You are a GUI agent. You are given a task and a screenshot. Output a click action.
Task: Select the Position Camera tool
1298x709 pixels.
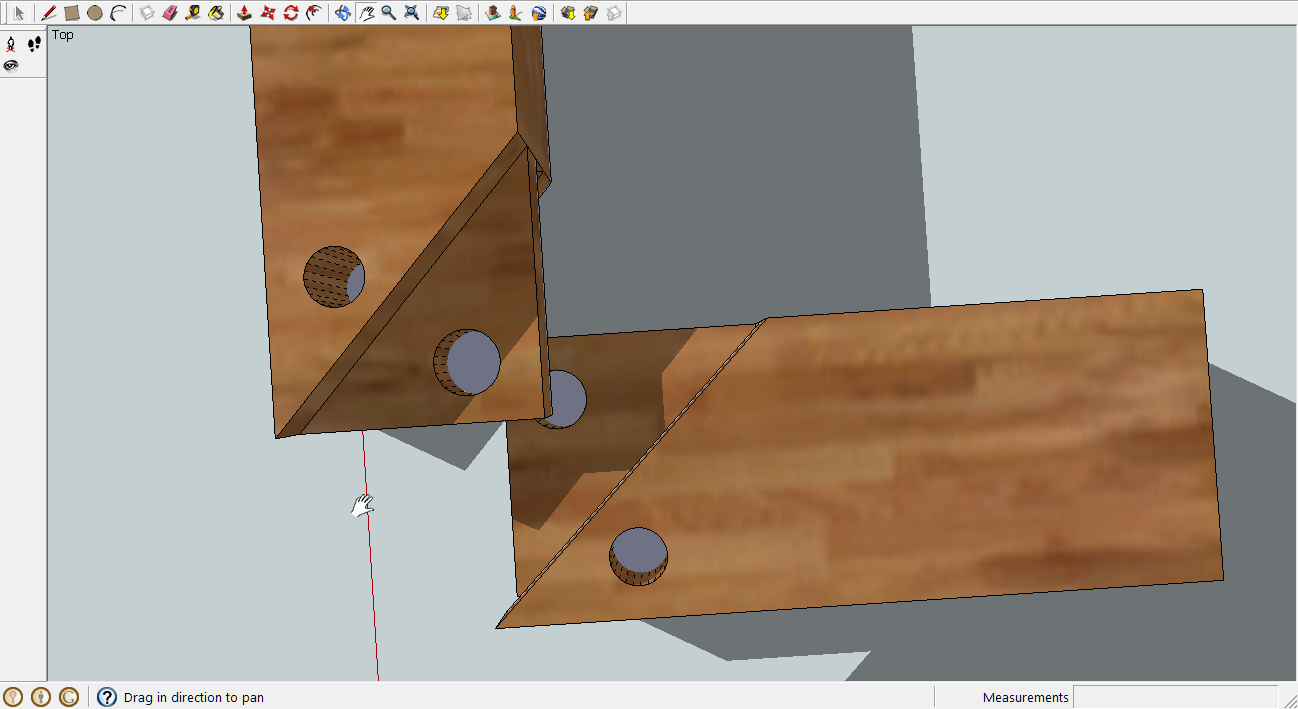click(x=12, y=44)
